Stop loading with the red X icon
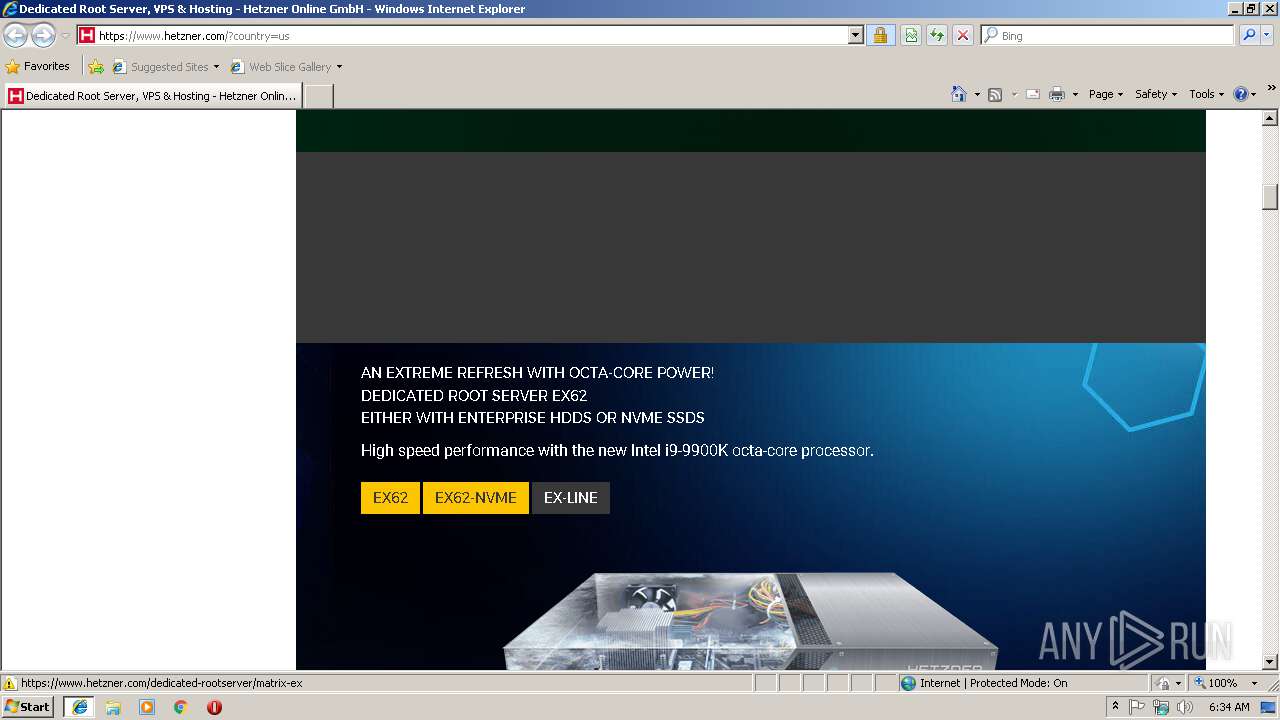Screen dimensions: 1280x720 963,35
